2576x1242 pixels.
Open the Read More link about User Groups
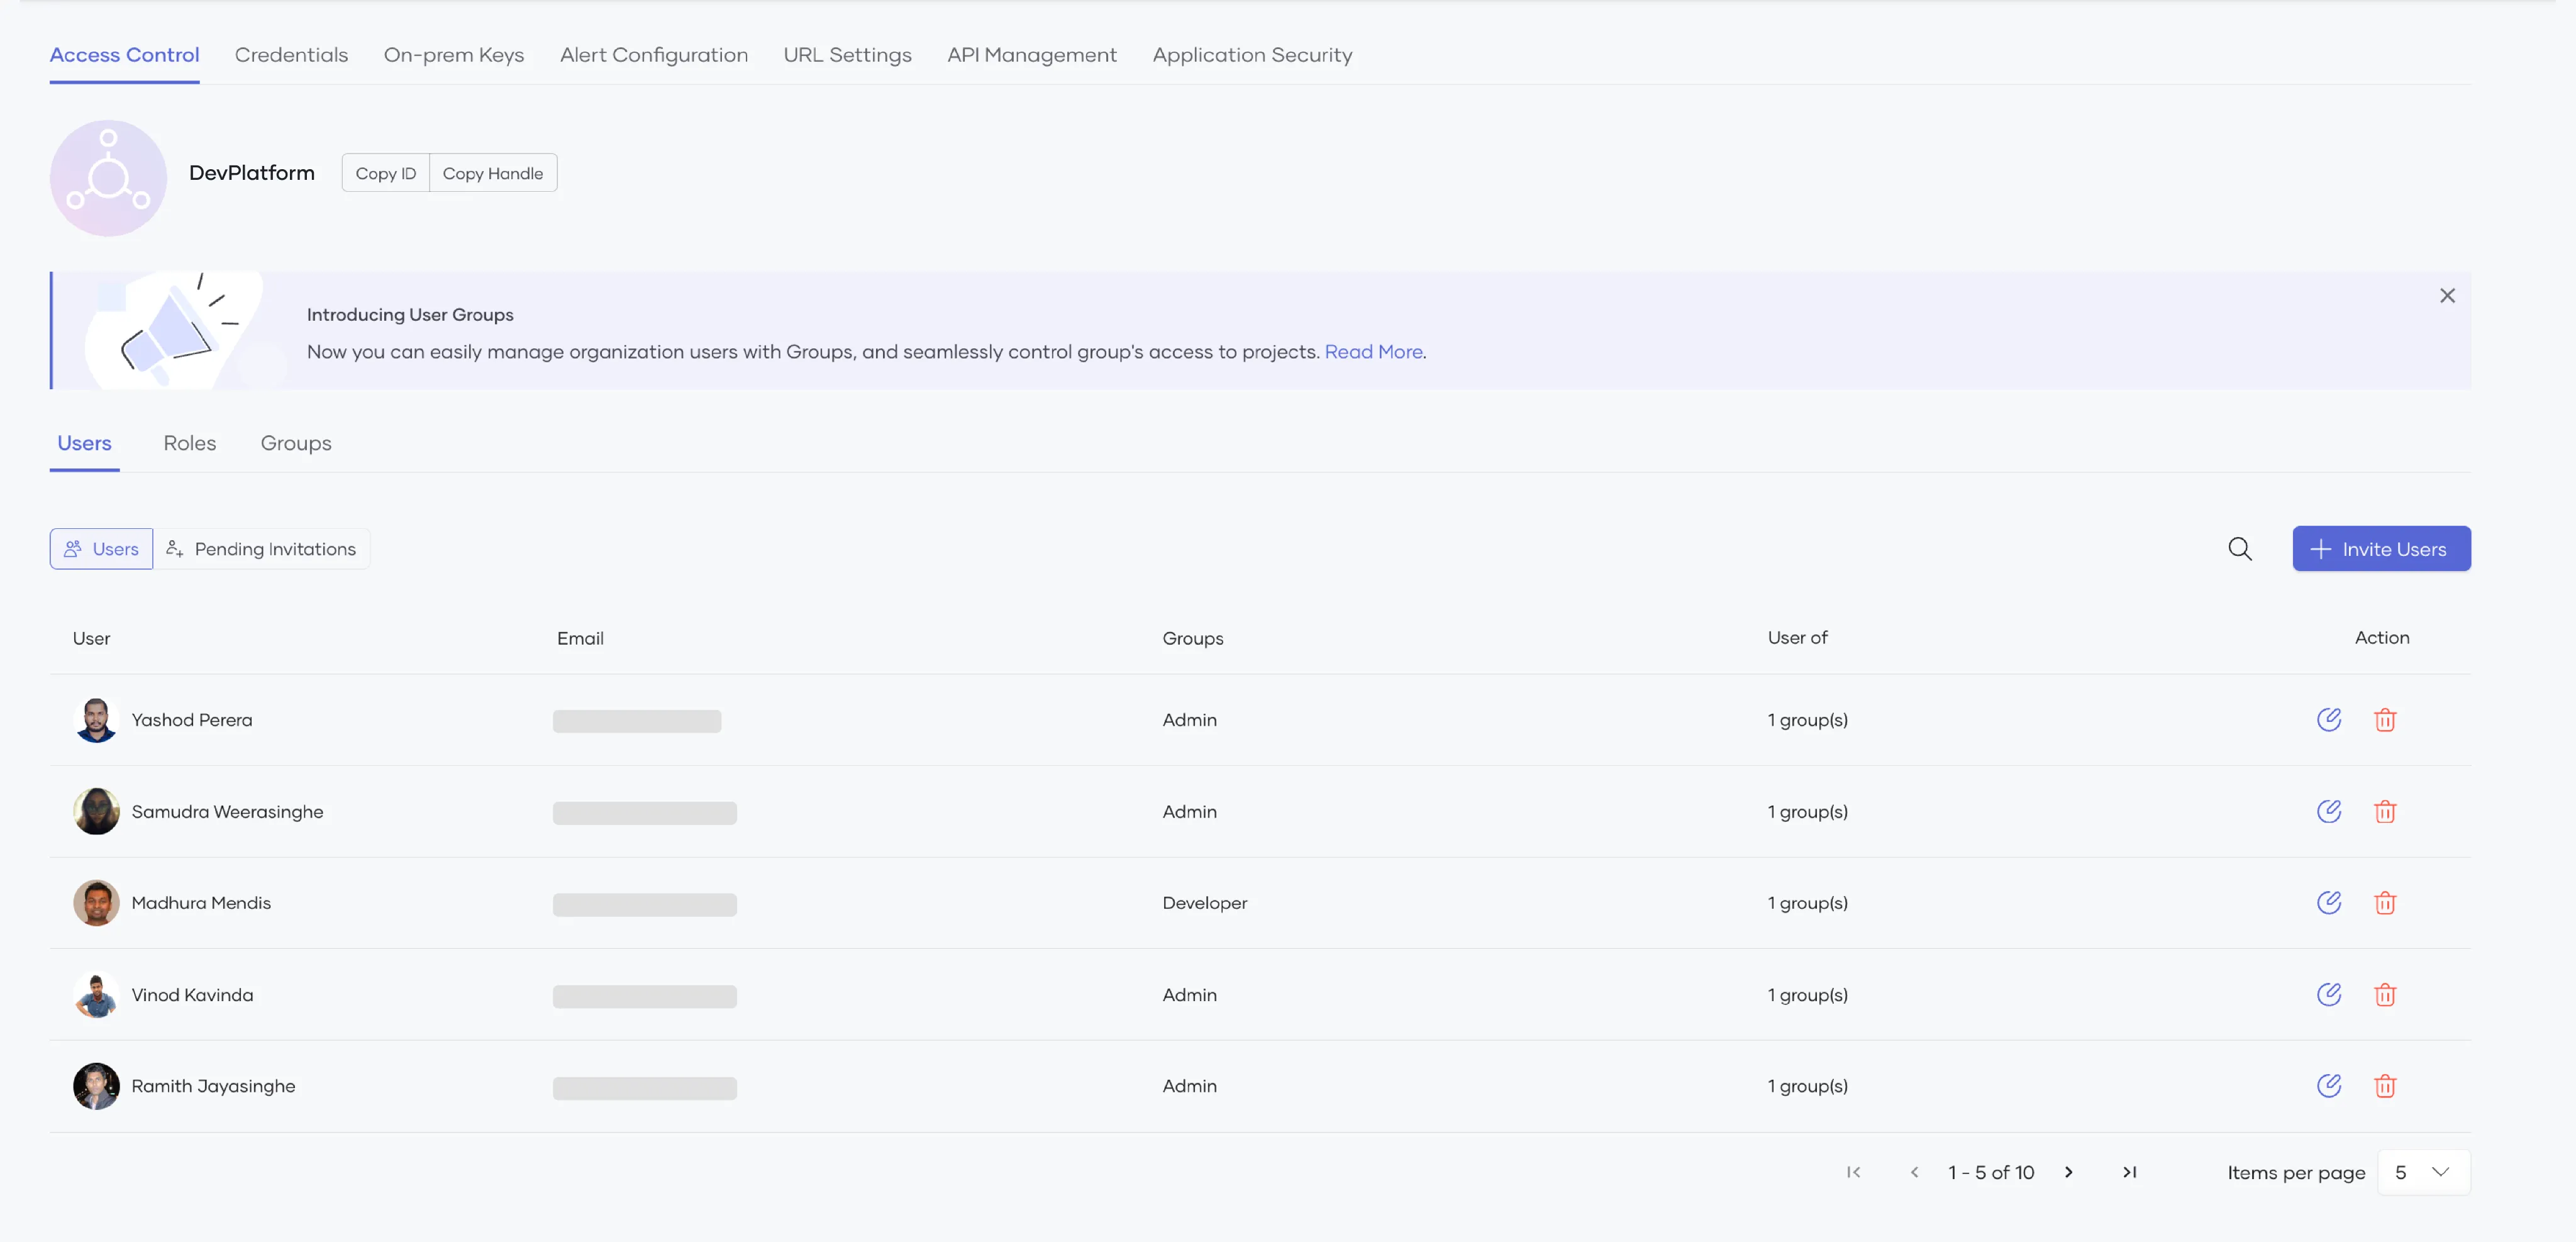point(1373,351)
